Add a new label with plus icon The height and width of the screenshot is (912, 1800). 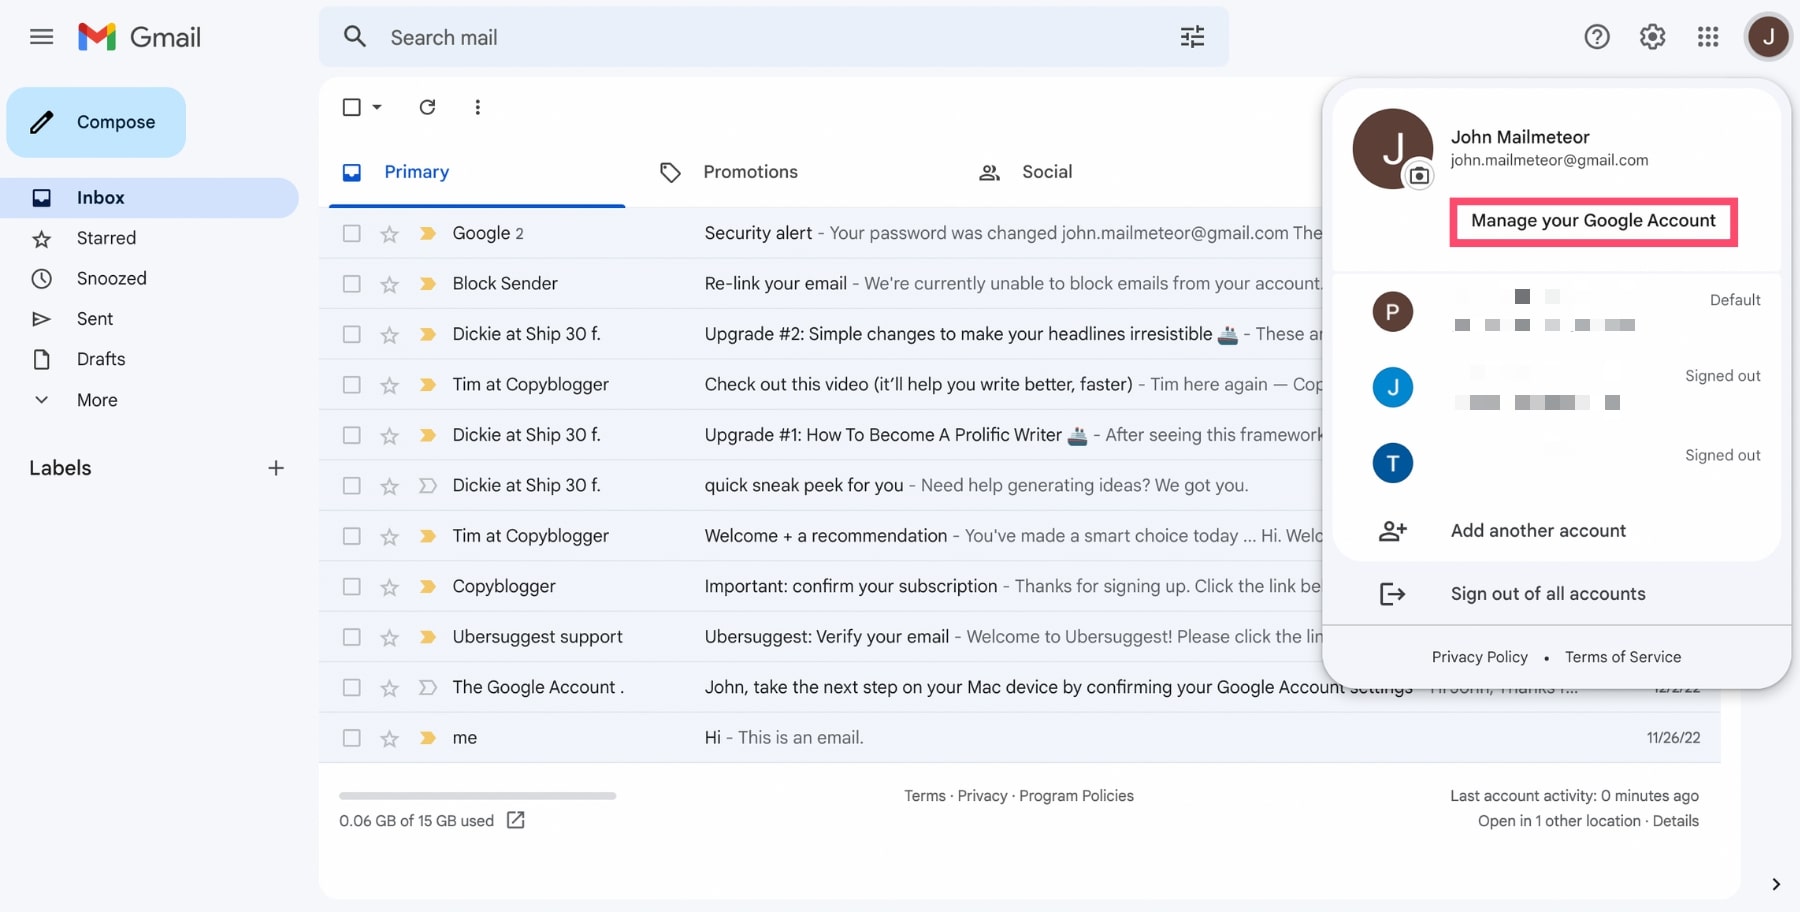276,468
